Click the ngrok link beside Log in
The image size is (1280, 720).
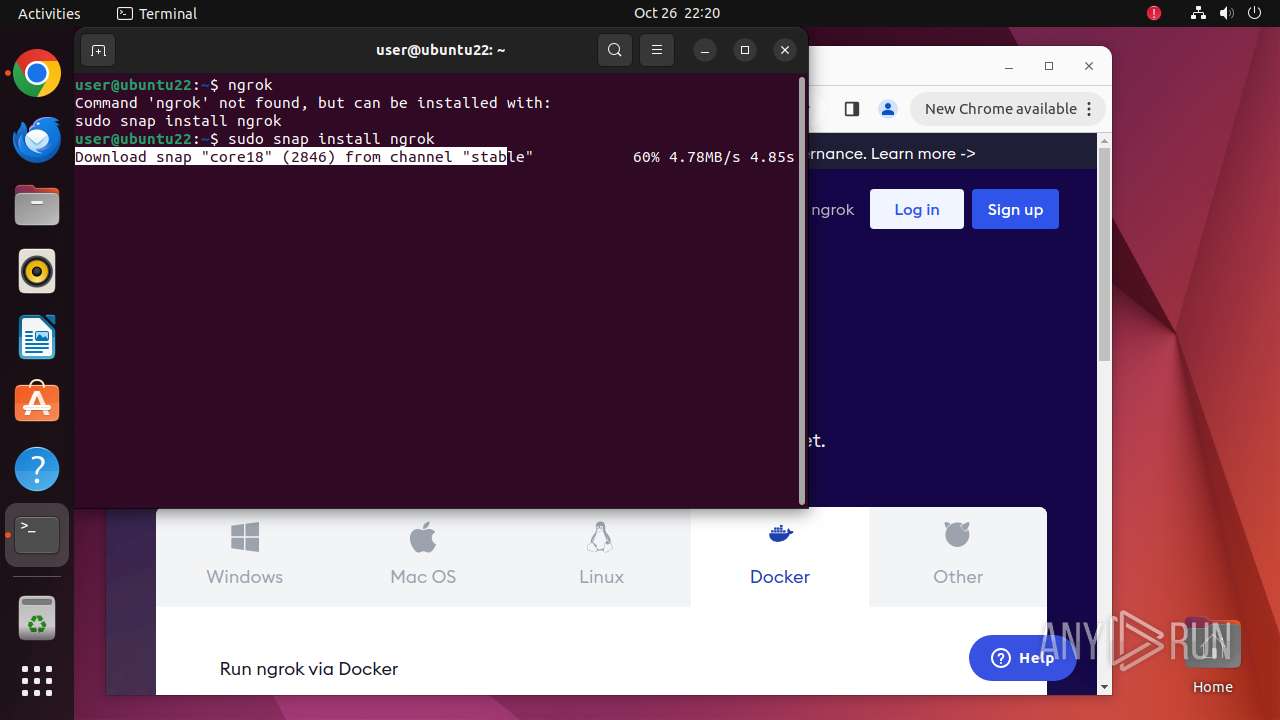832,210
